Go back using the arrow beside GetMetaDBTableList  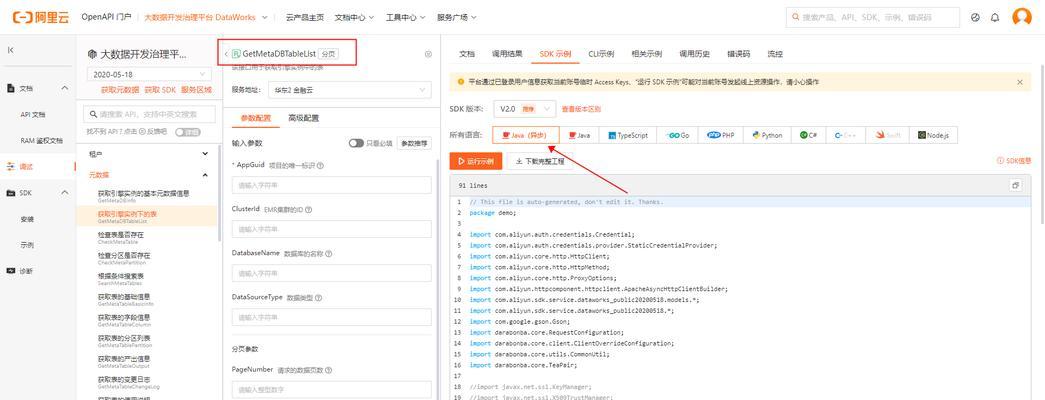[227, 53]
